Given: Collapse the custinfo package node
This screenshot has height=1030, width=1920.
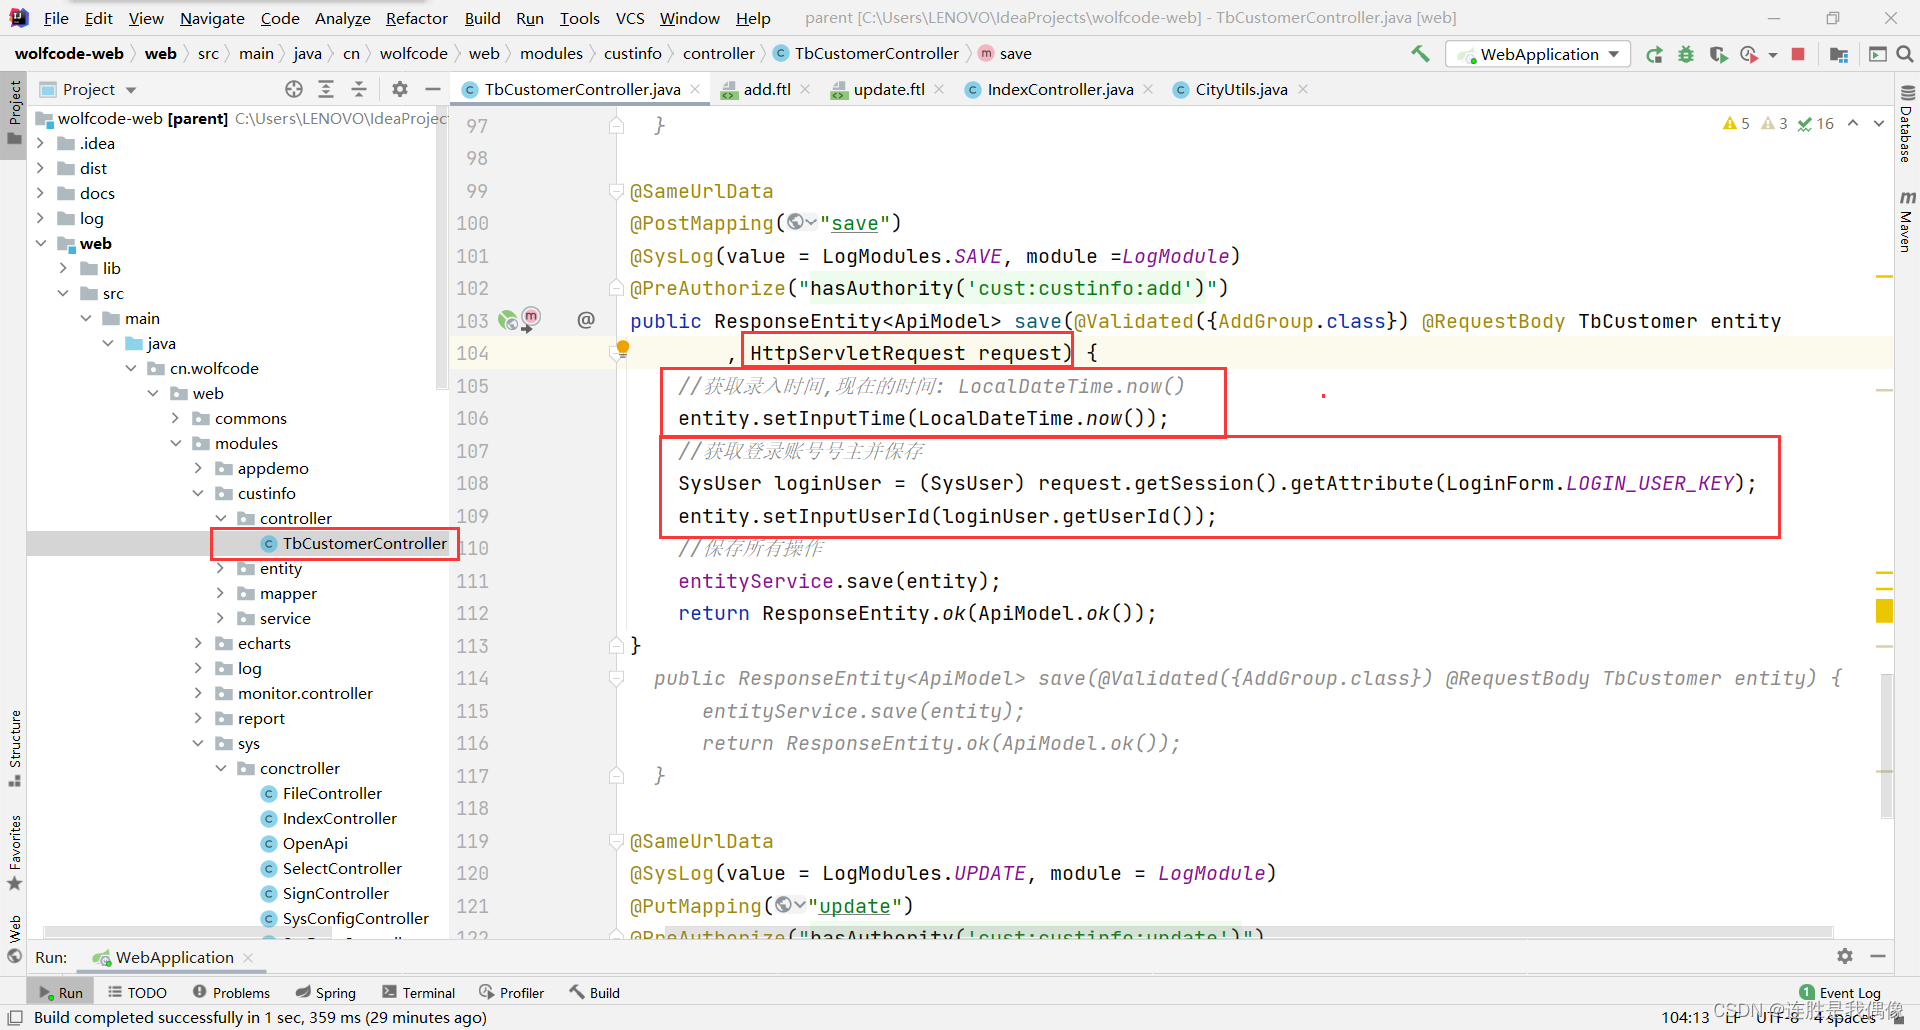Looking at the screenshot, I should [198, 493].
